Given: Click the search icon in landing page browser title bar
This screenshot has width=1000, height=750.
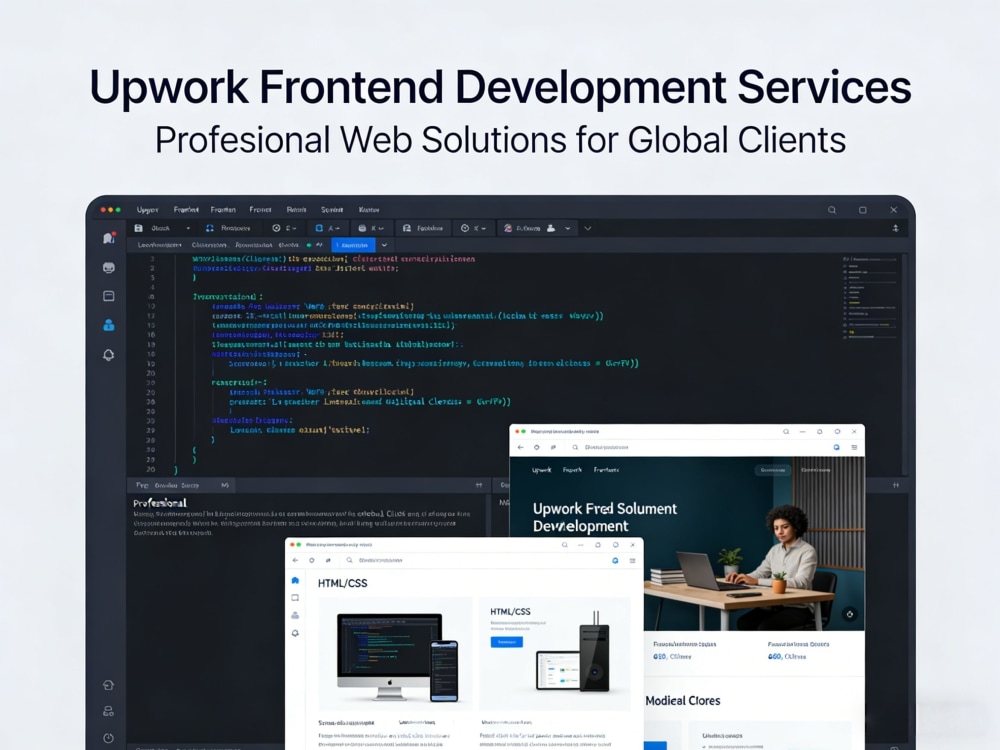Looking at the screenshot, I should coord(786,432).
